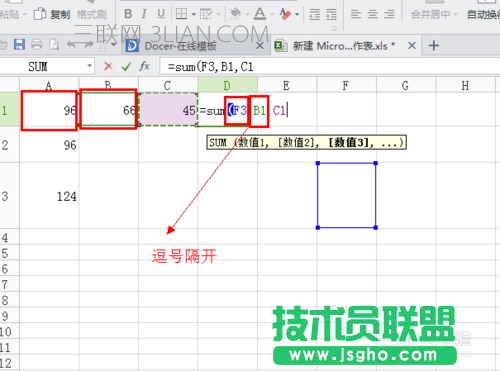Click the 合并居中 merge and center button
Screen dimensions: 500x371
[430, 14]
